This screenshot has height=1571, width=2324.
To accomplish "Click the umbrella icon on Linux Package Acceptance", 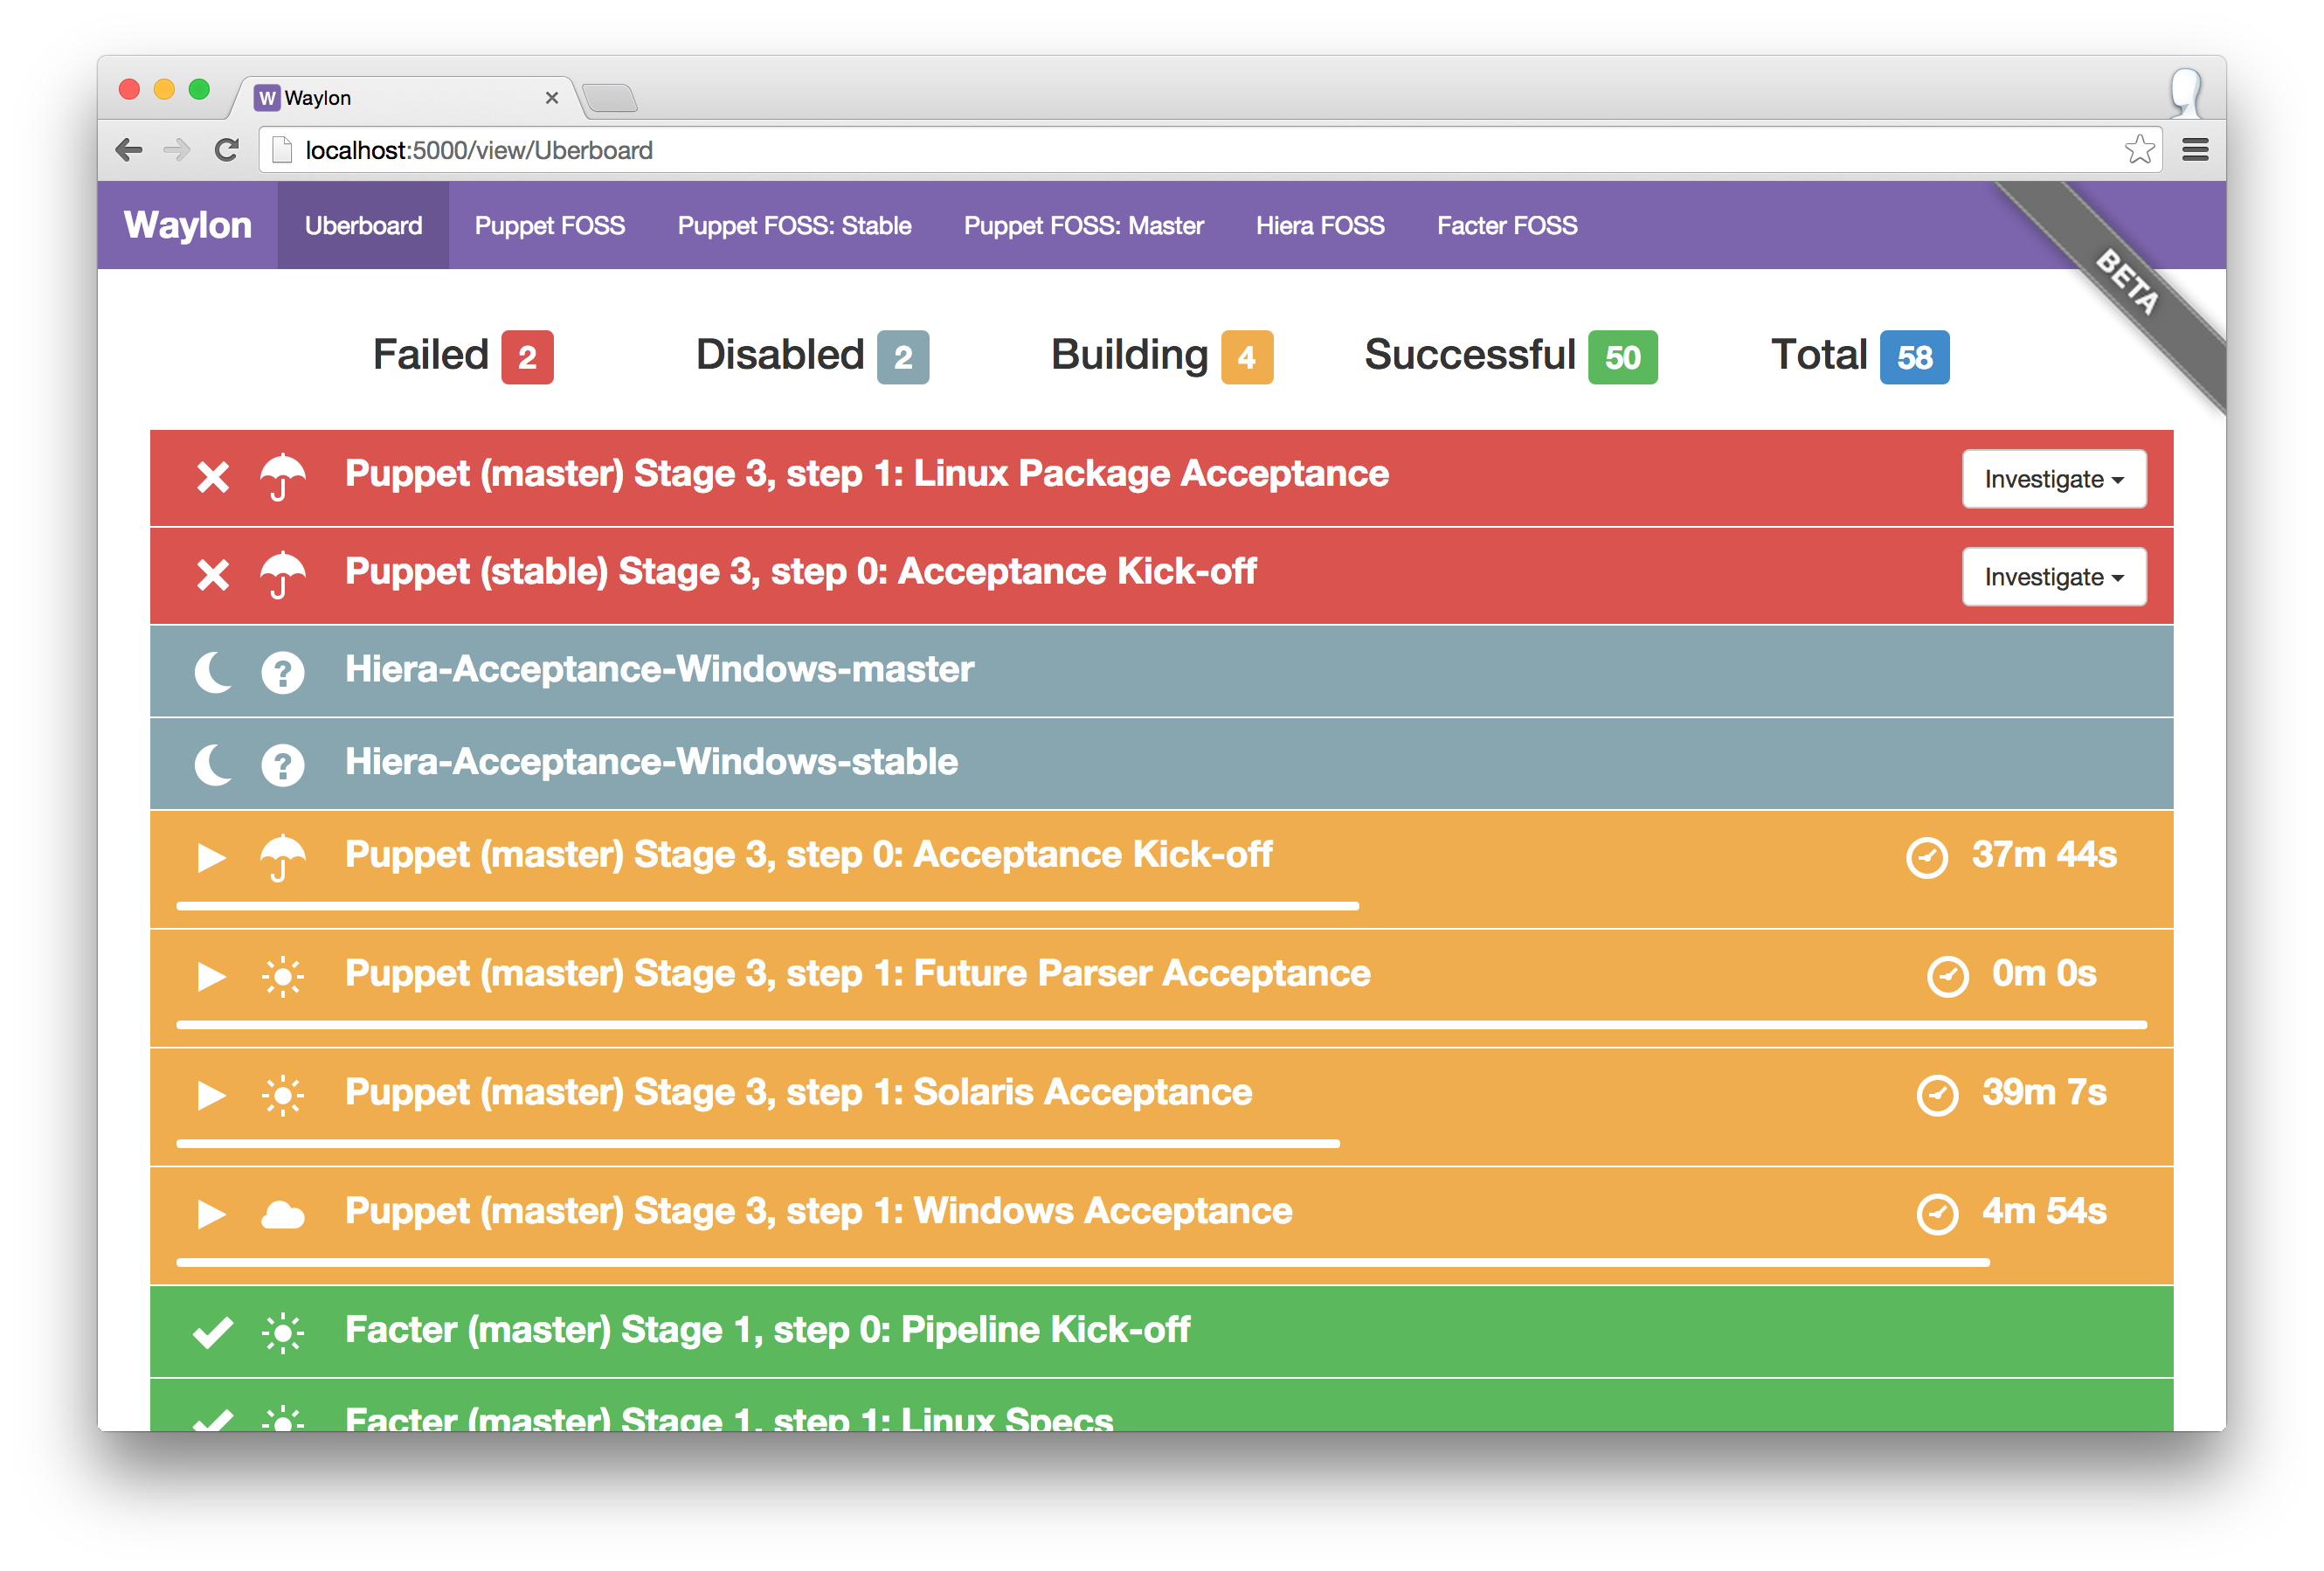I will [x=283, y=477].
